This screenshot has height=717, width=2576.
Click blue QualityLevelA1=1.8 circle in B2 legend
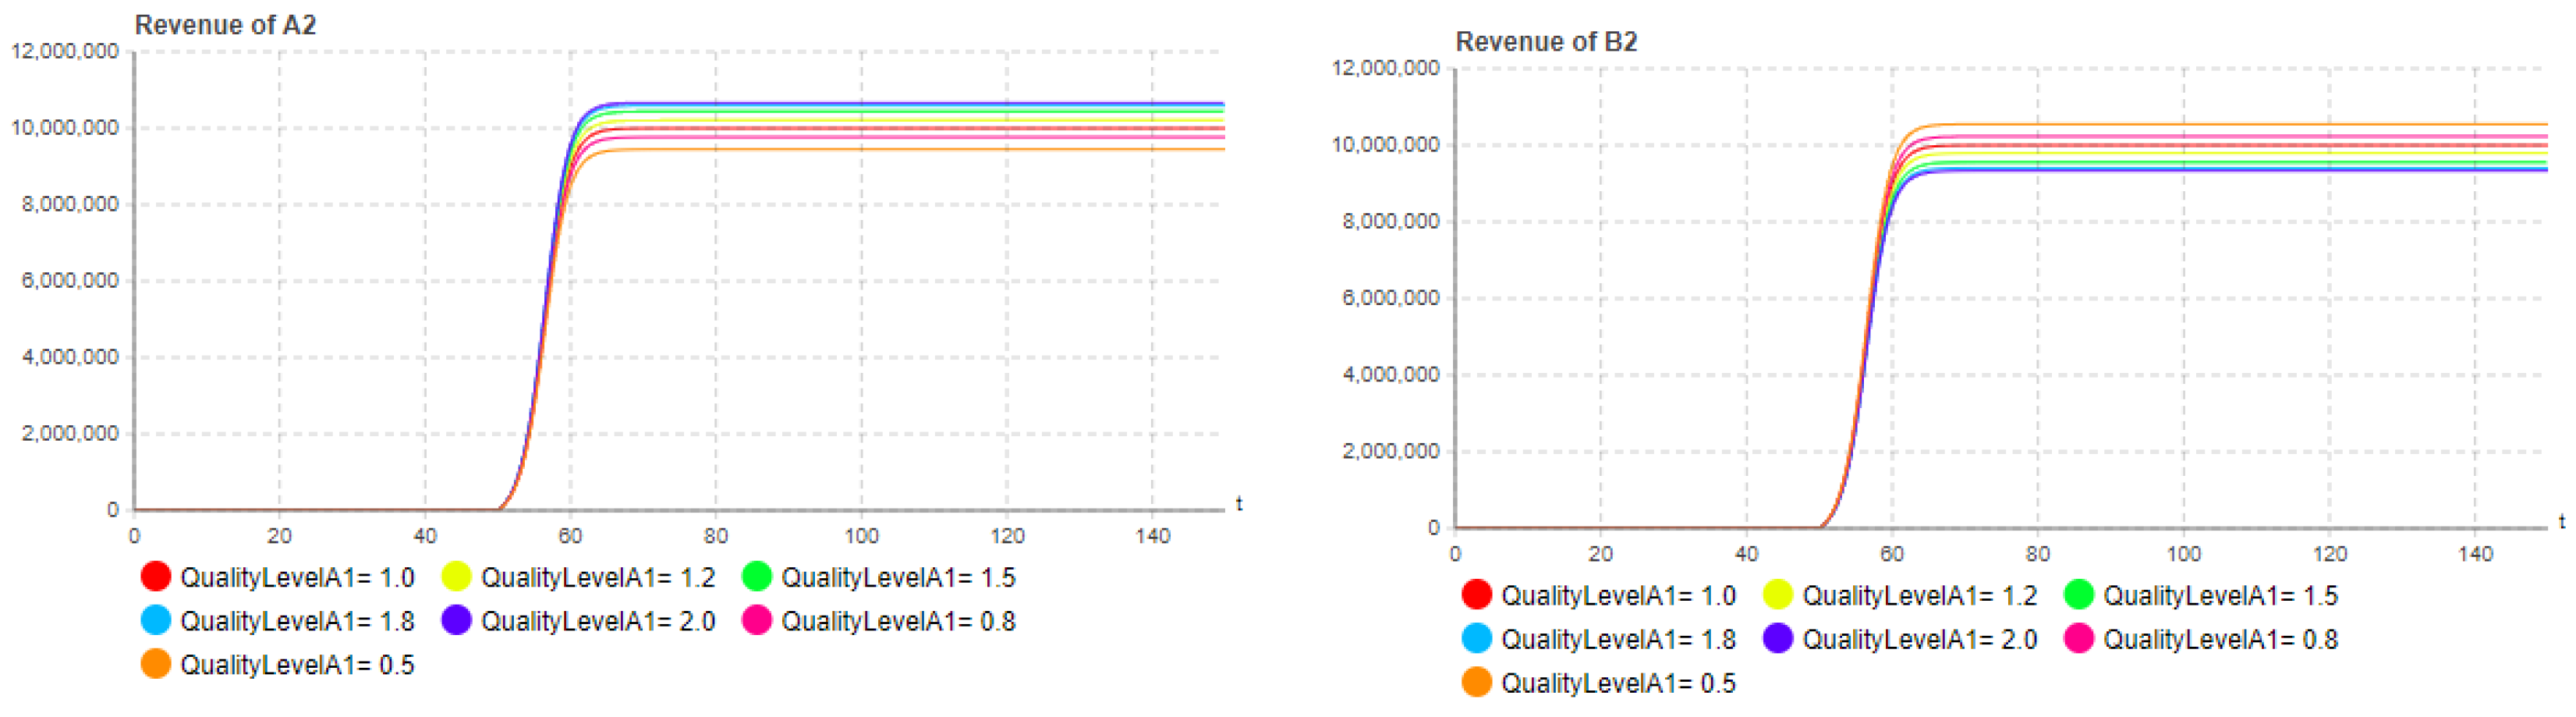(1477, 639)
